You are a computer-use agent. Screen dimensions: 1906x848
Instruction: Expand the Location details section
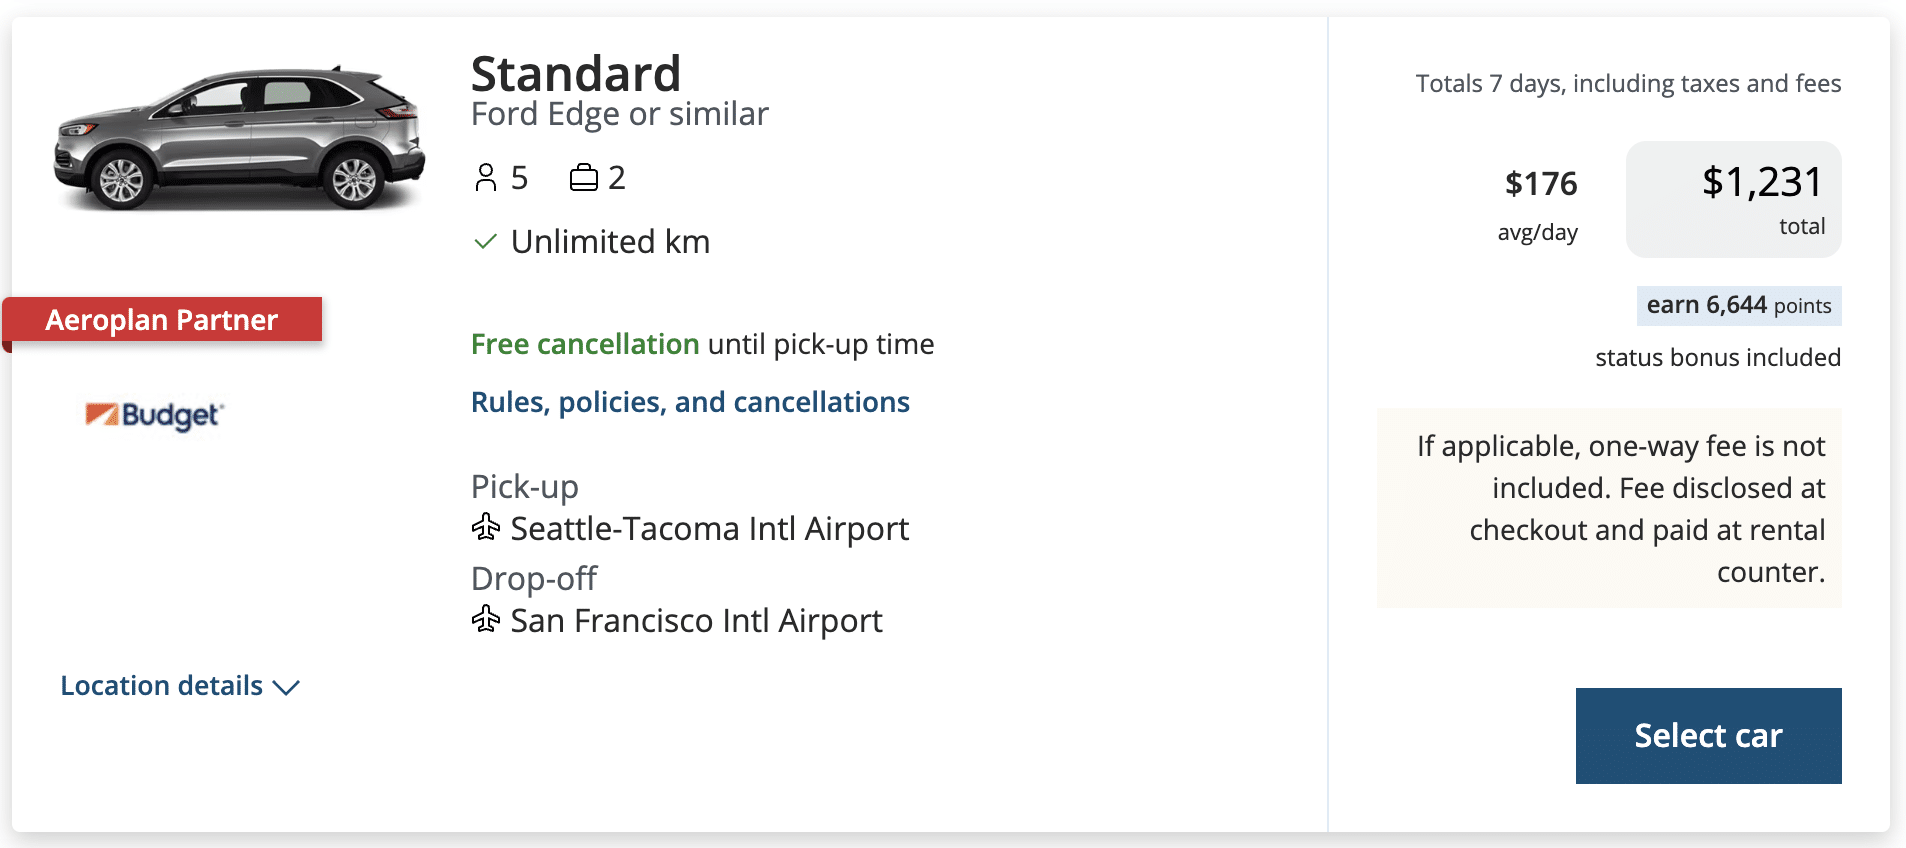coord(162,686)
